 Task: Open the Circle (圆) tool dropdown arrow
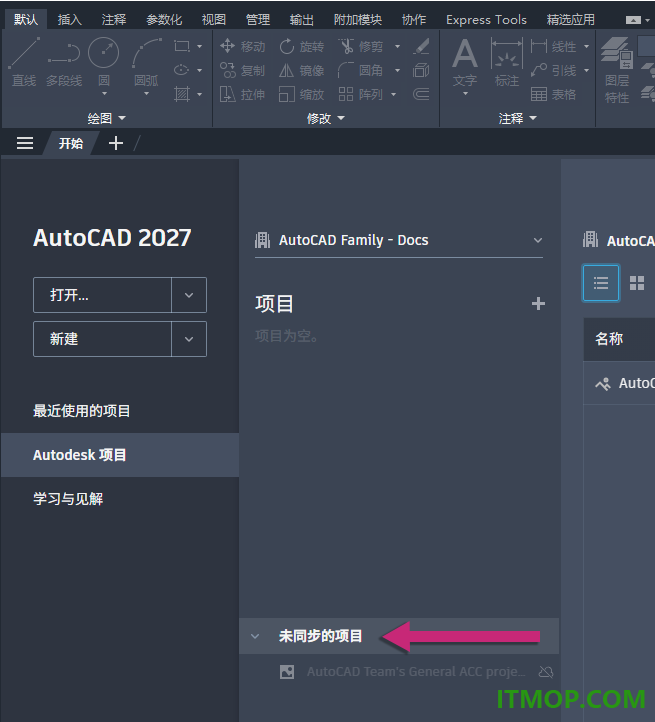tap(104, 94)
